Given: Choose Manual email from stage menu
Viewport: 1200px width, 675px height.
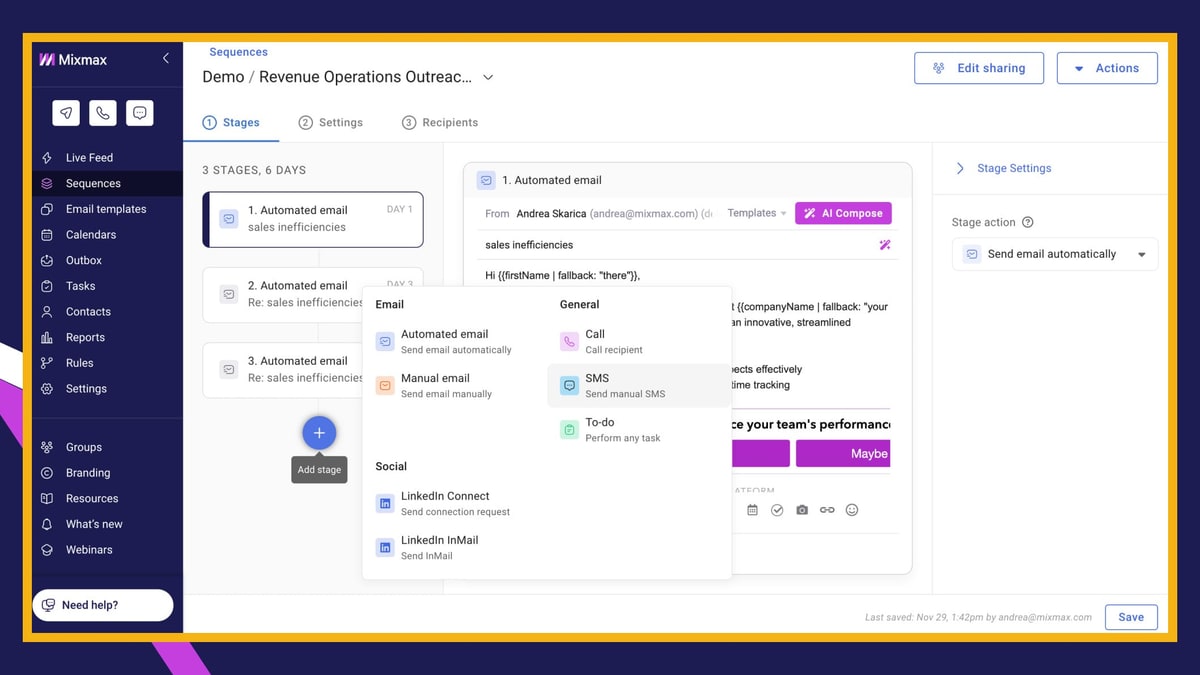Looking at the screenshot, I should [455, 385].
